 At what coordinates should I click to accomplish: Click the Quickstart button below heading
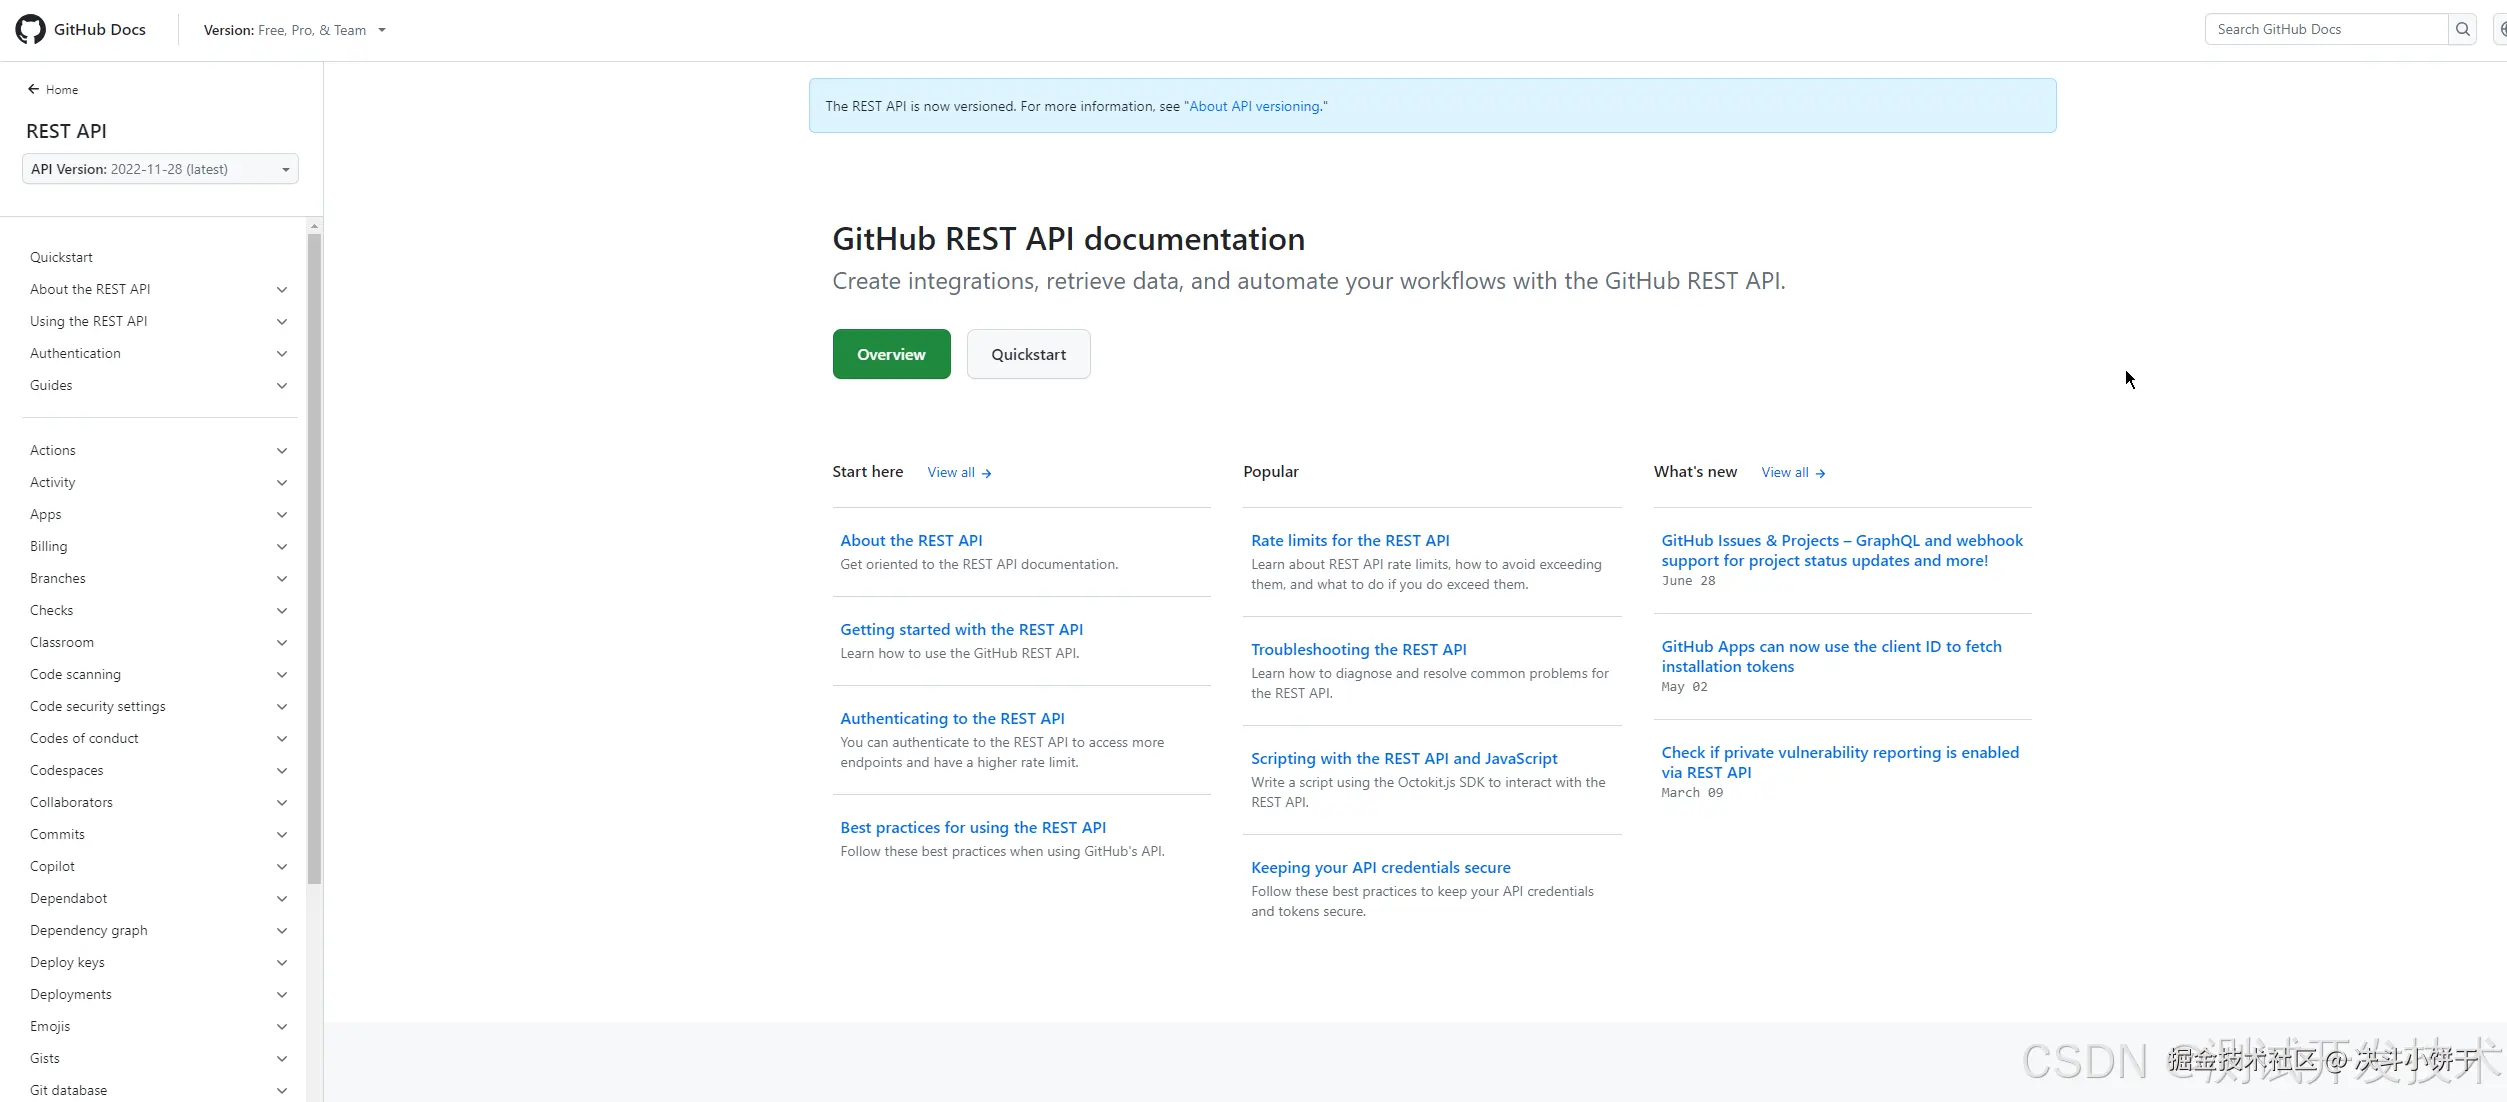[x=1028, y=355]
